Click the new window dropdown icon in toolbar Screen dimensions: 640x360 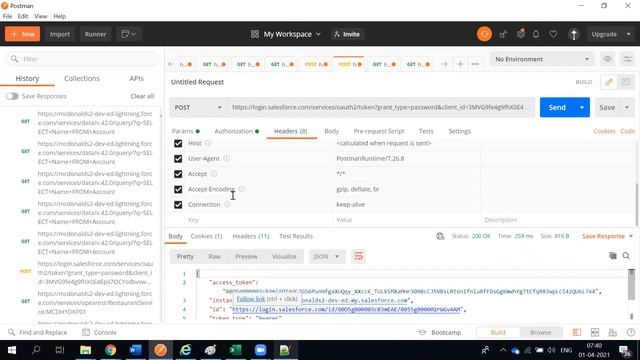point(129,34)
